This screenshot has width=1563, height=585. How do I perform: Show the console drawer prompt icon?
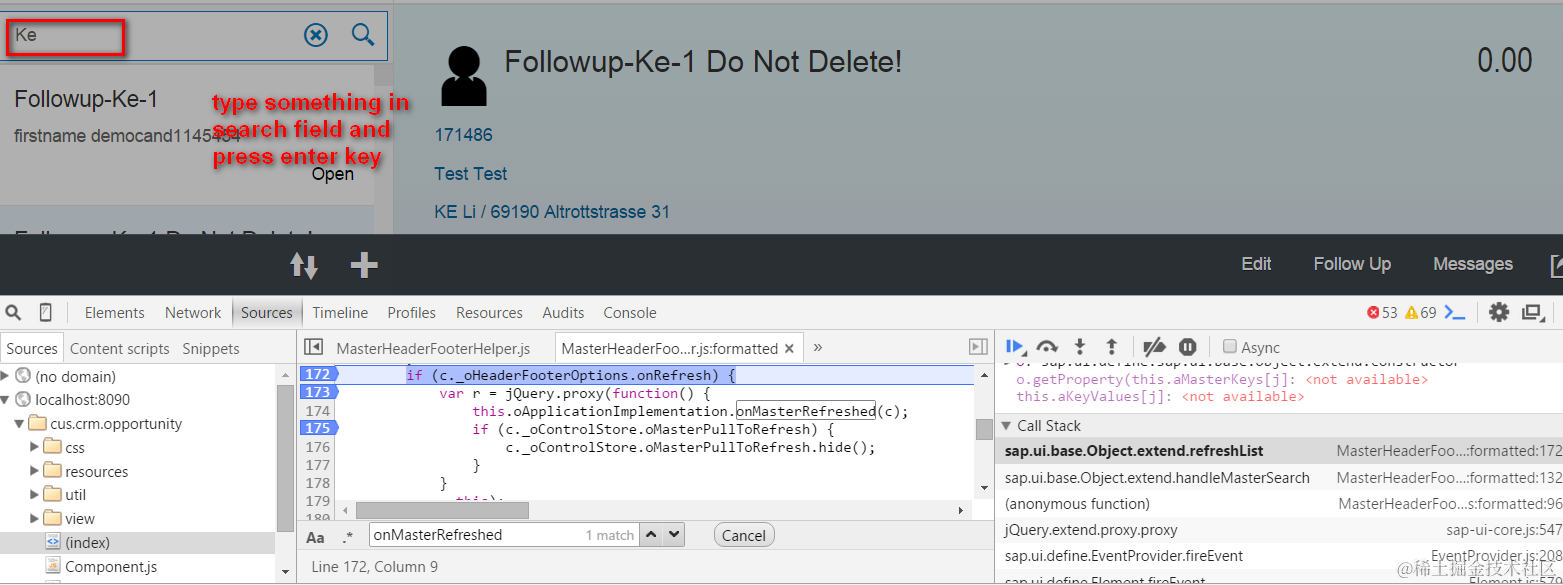pyautogui.click(x=1455, y=313)
